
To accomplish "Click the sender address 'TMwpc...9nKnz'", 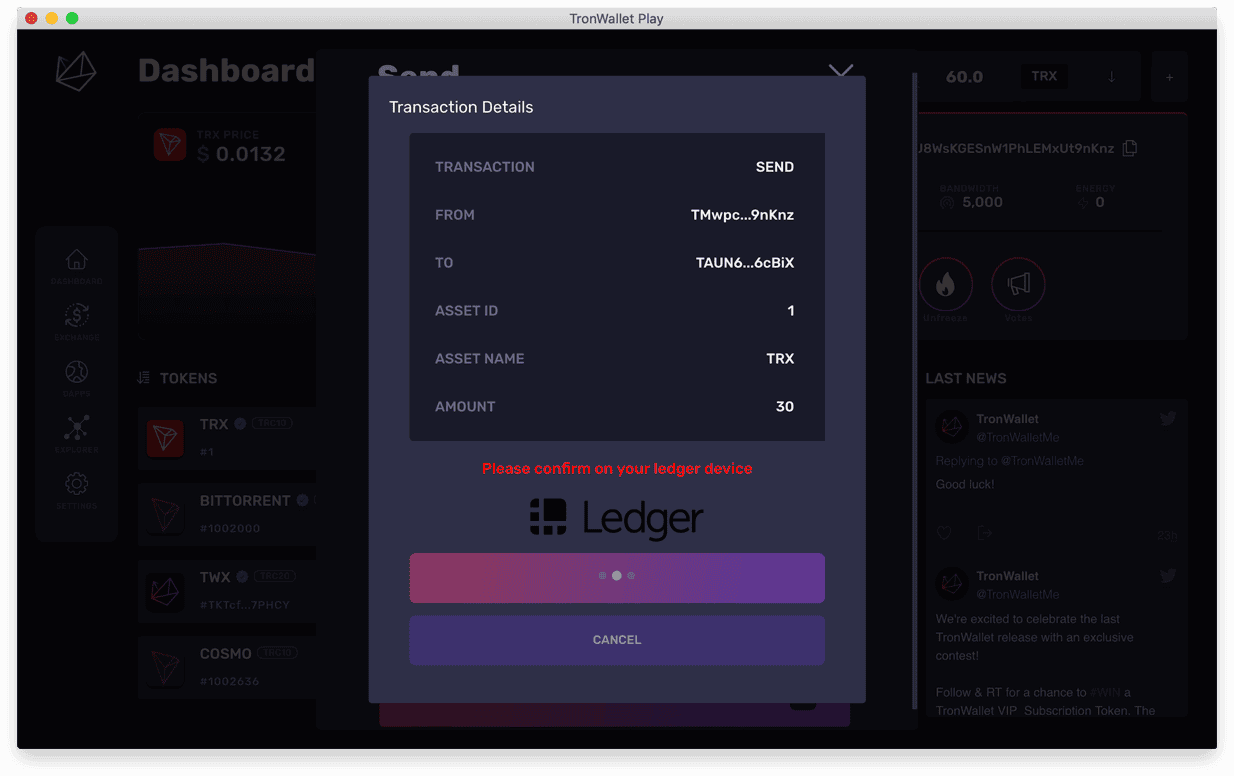I will click(742, 215).
